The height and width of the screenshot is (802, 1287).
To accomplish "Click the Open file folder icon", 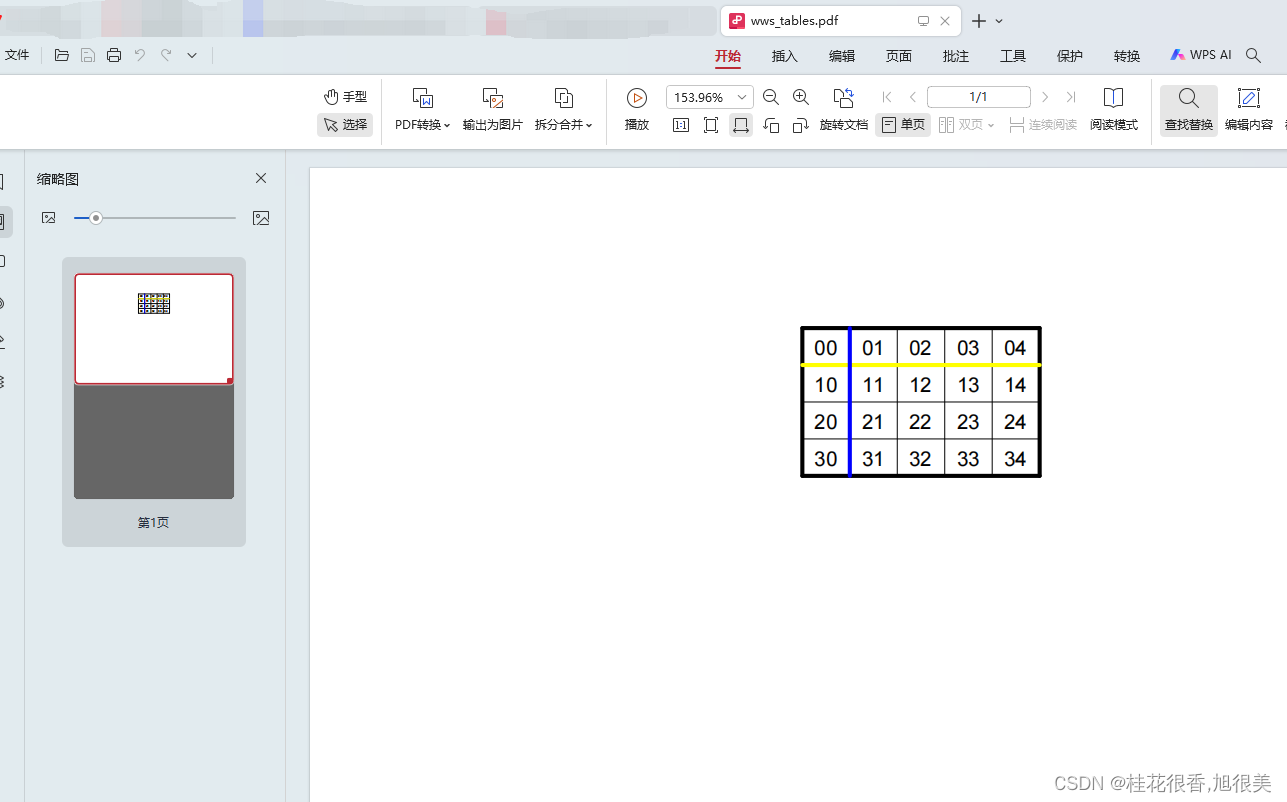I will click(x=62, y=55).
